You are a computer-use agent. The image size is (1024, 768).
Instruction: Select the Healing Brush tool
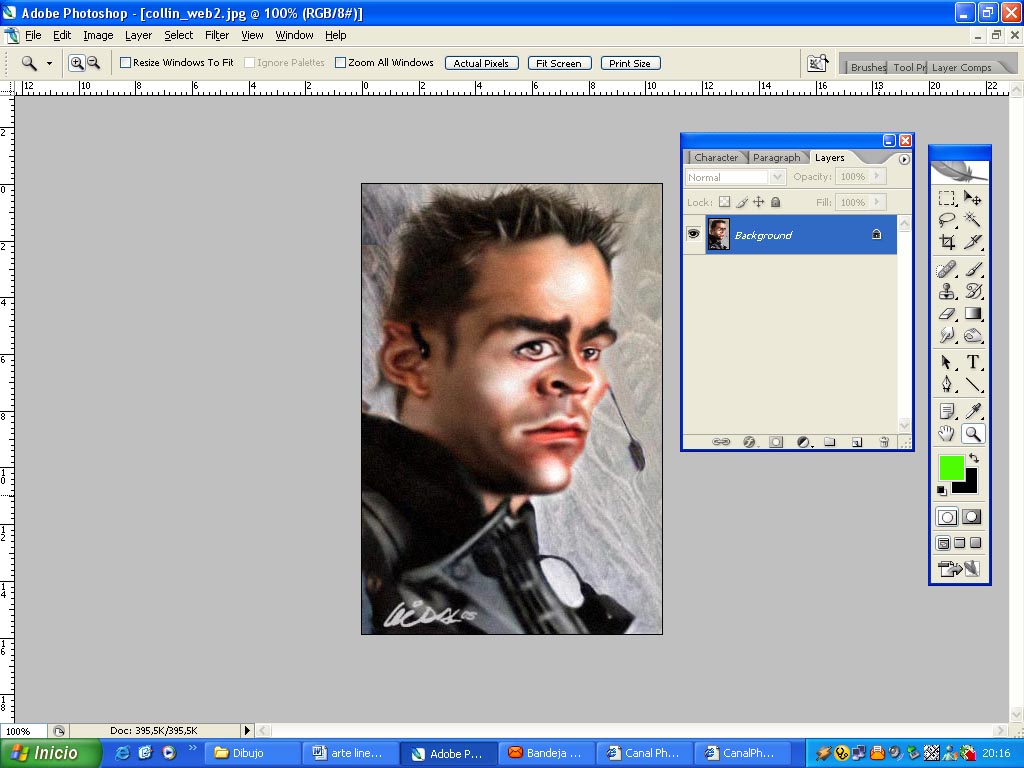[x=947, y=269]
